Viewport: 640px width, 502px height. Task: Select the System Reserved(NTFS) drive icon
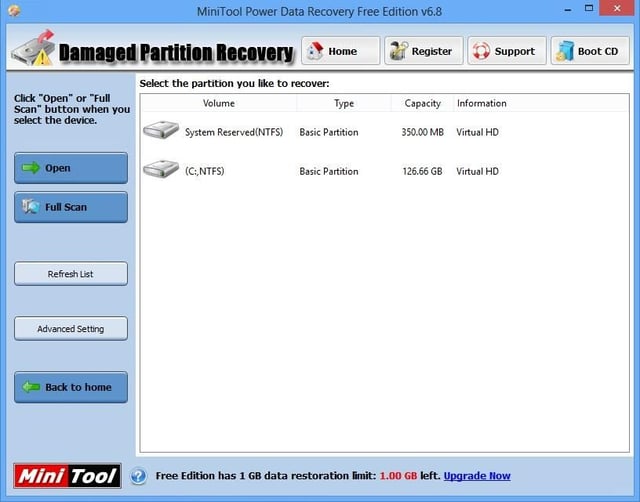point(161,130)
